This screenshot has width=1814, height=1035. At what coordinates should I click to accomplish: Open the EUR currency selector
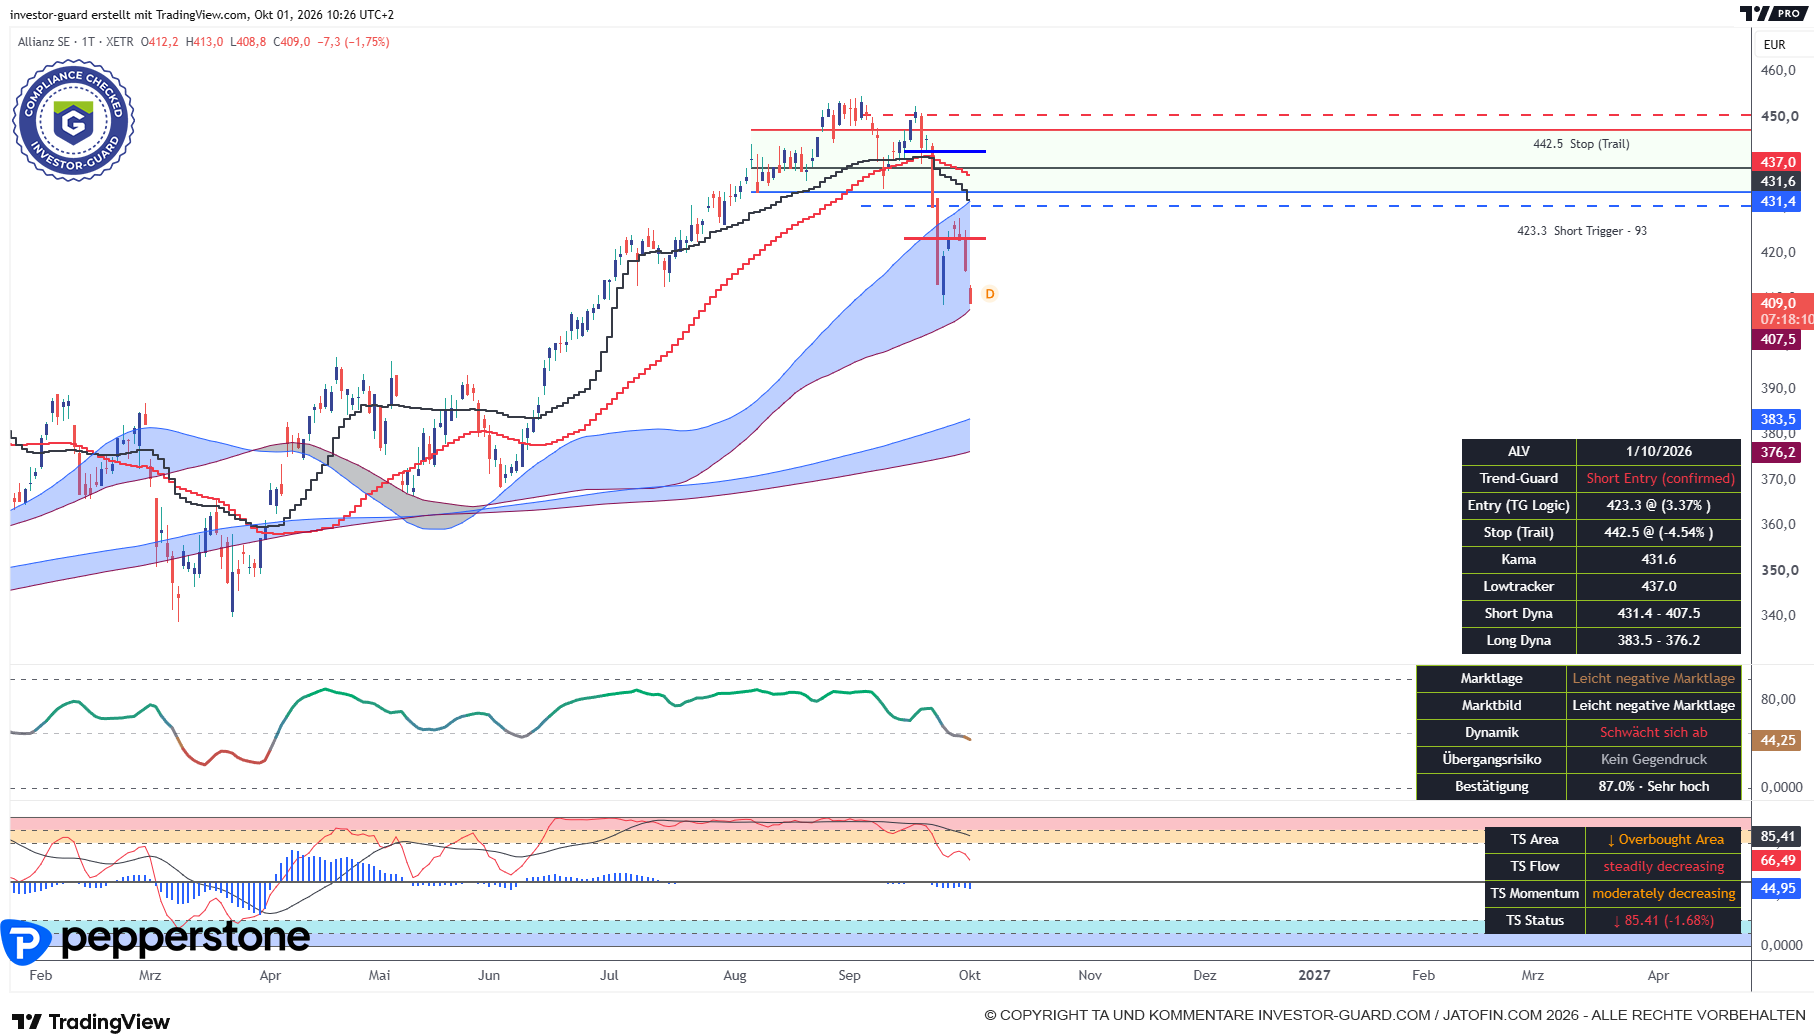[1774, 44]
